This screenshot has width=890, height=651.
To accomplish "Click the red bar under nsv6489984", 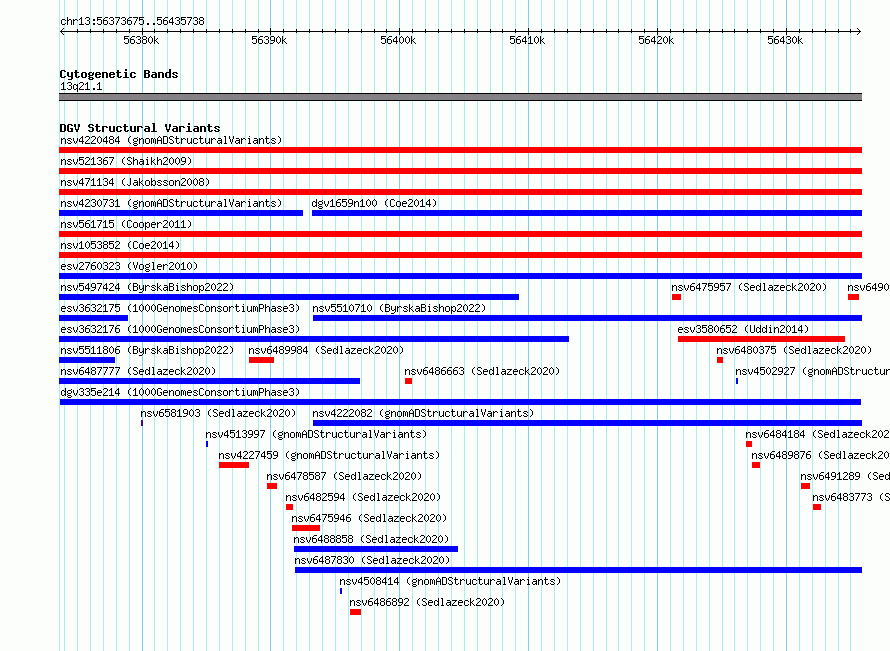I will point(261,360).
